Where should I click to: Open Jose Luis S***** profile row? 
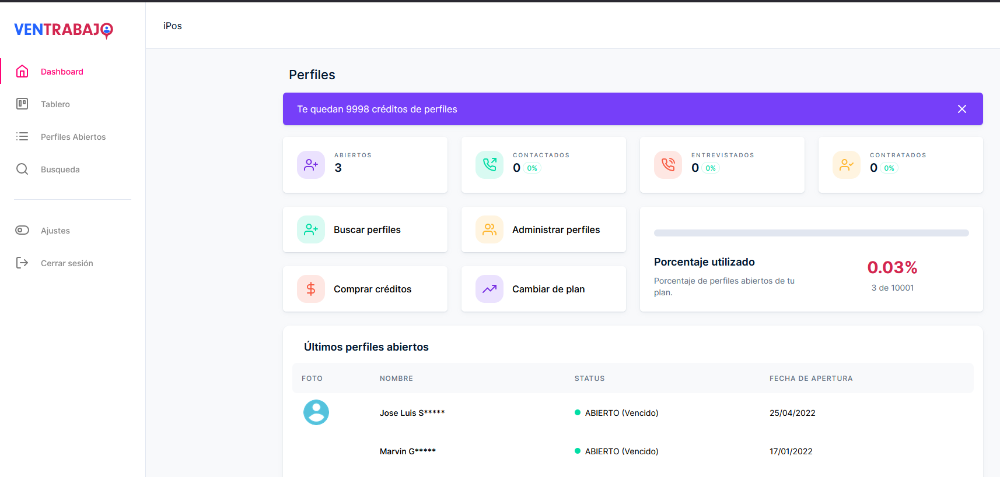(x=412, y=413)
